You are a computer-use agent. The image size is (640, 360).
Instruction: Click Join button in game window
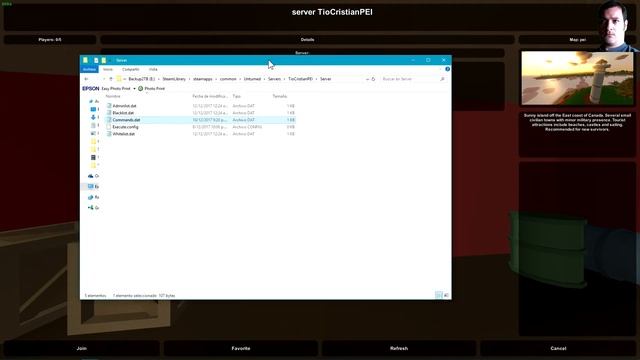coord(82,348)
